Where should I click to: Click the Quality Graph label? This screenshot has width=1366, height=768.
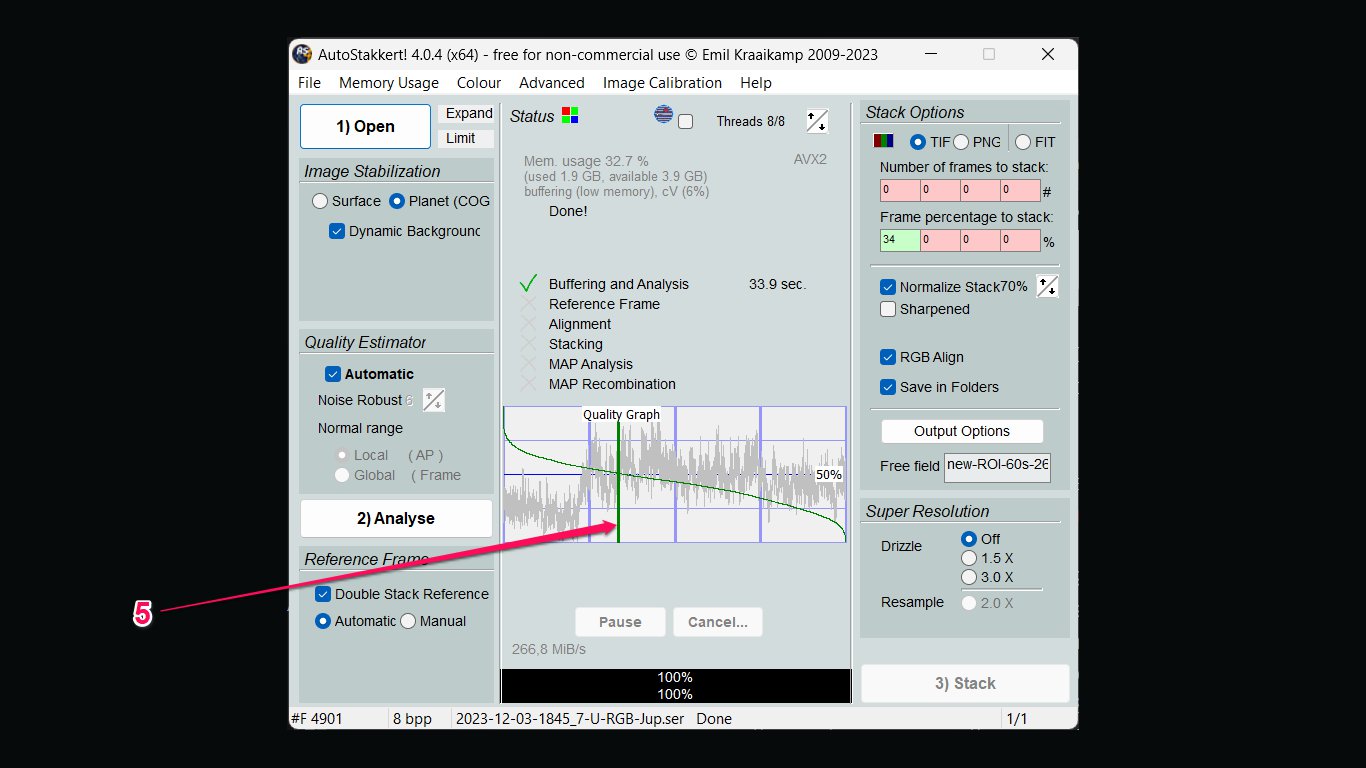pyautogui.click(x=622, y=414)
